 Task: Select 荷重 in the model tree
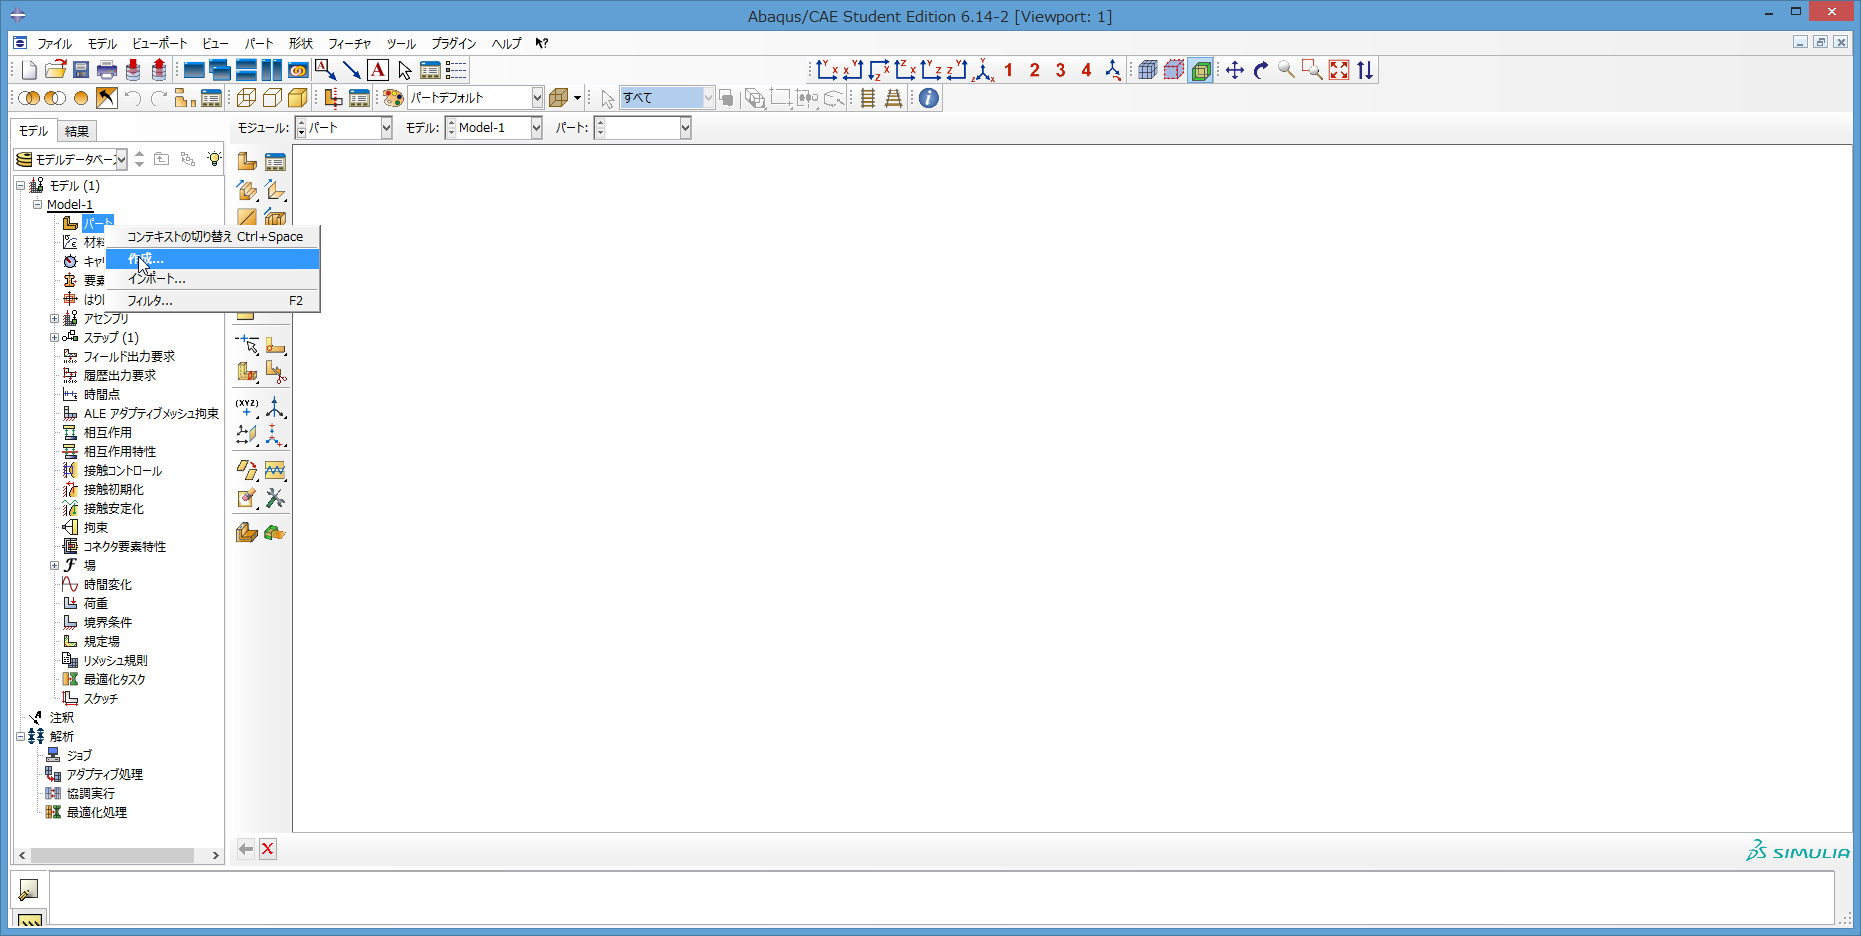96,604
